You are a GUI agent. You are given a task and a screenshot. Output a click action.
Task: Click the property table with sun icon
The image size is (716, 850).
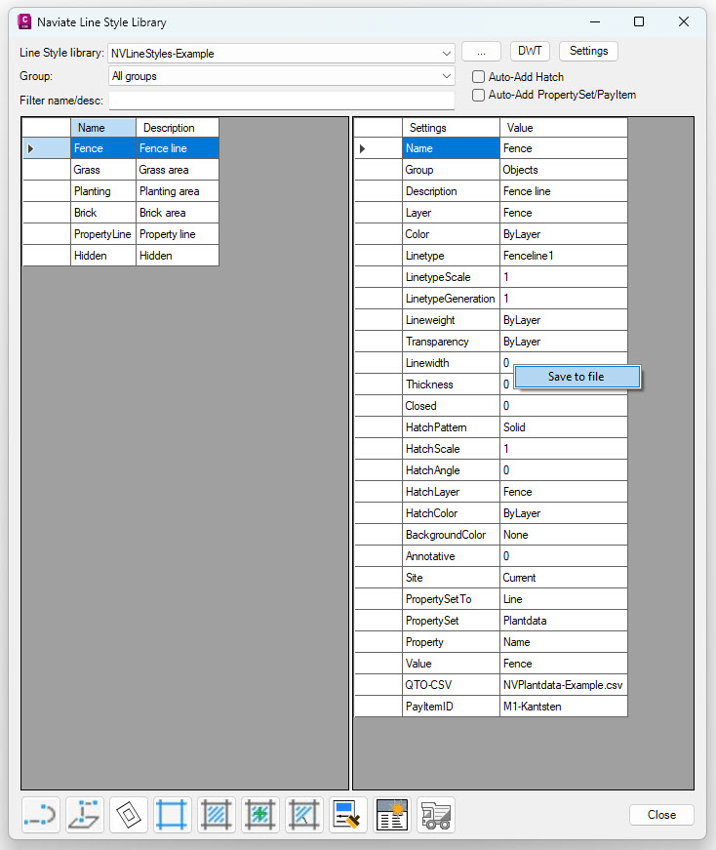click(392, 814)
